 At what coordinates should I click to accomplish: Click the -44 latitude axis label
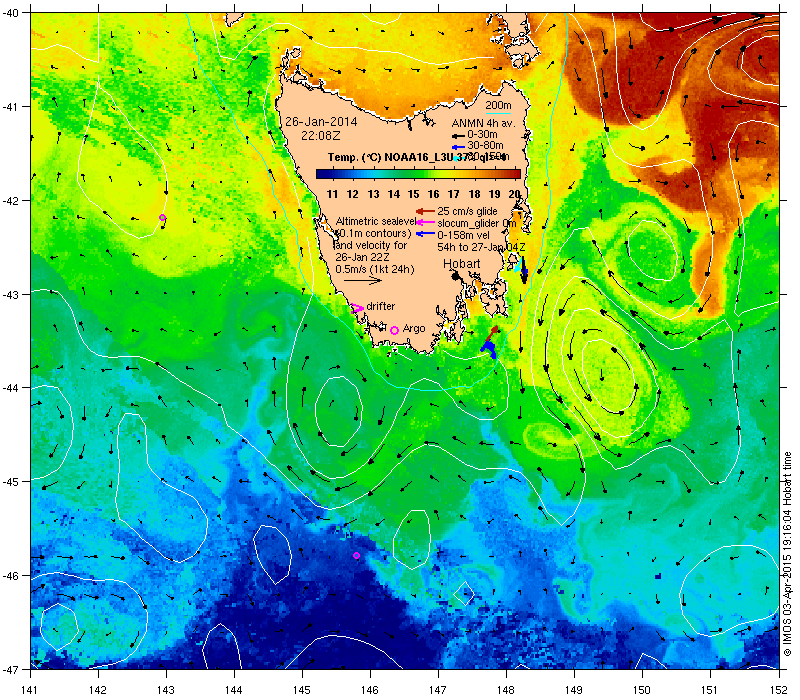[x=9, y=388]
